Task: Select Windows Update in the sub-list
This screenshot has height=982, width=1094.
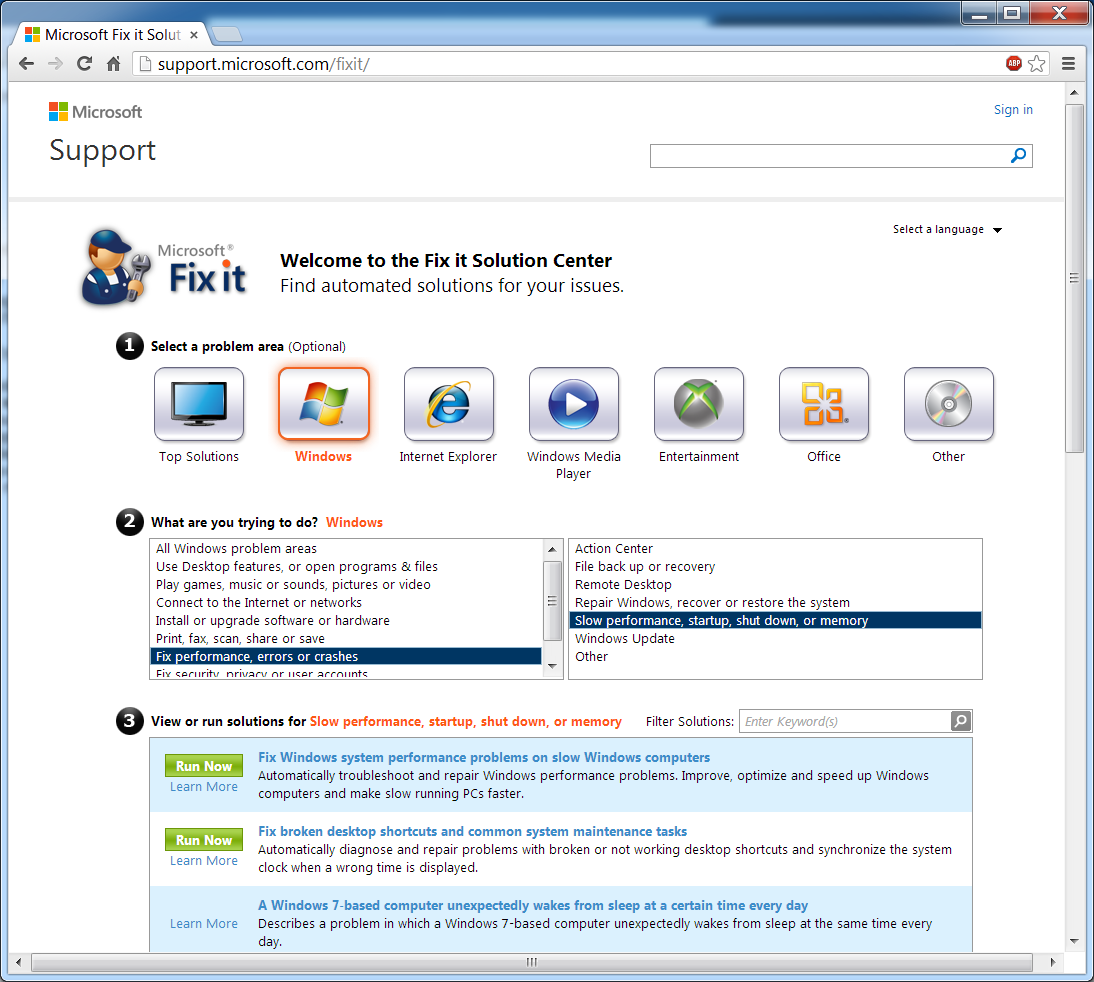Action: 775,639
